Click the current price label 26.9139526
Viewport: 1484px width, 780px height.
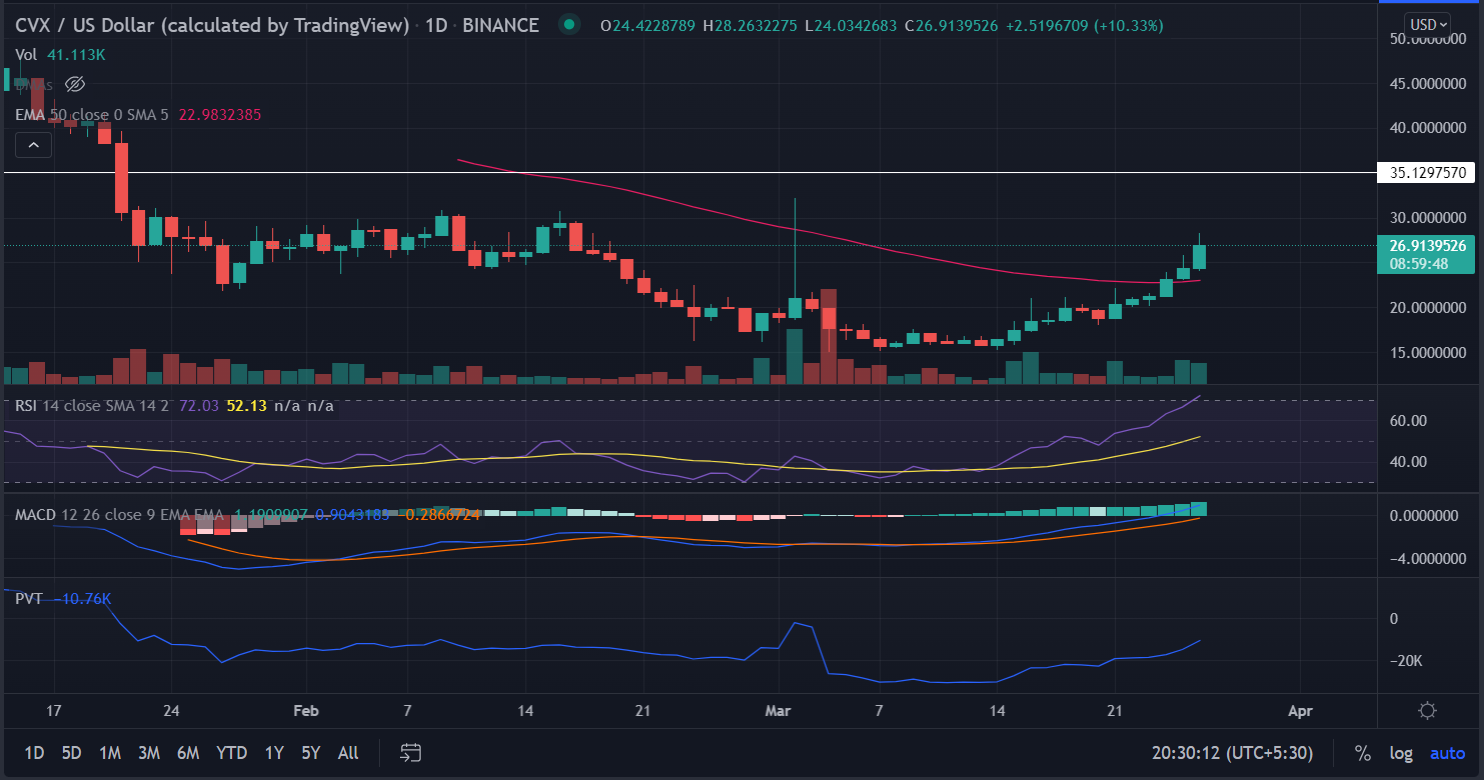(x=1426, y=245)
